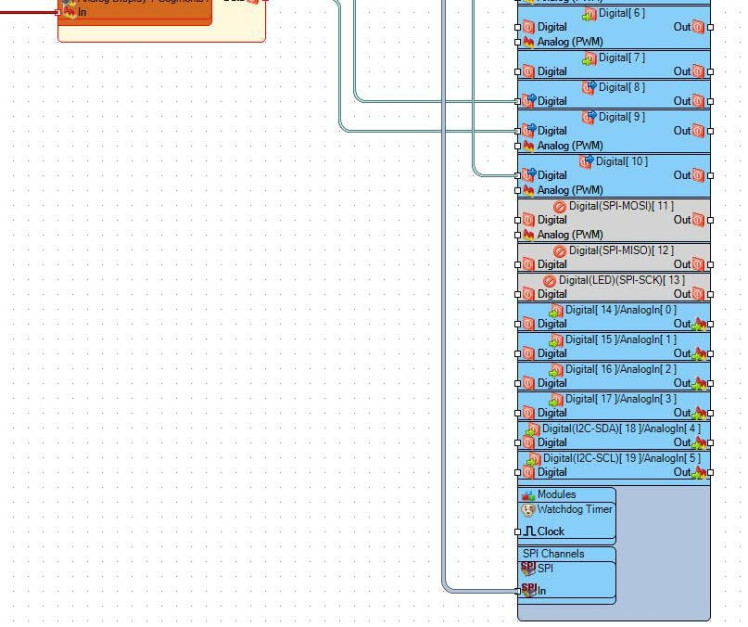Screen dimensions: 748x627
Task: Click the Clock pulse icon
Action: click(x=529, y=531)
